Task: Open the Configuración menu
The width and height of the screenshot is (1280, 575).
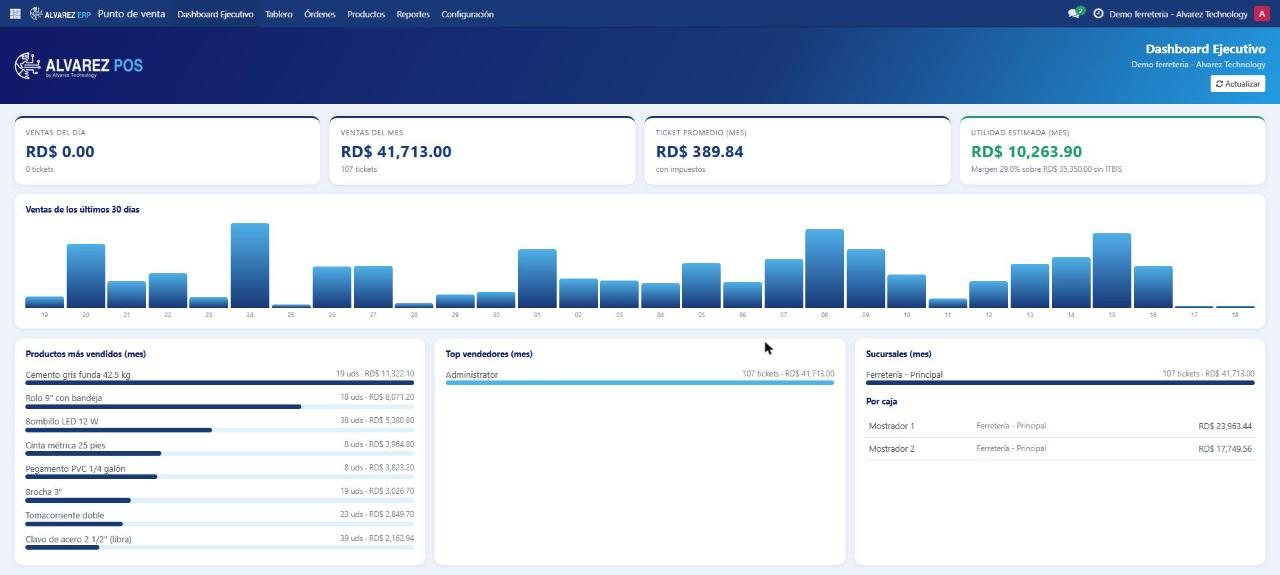Action: tap(467, 14)
